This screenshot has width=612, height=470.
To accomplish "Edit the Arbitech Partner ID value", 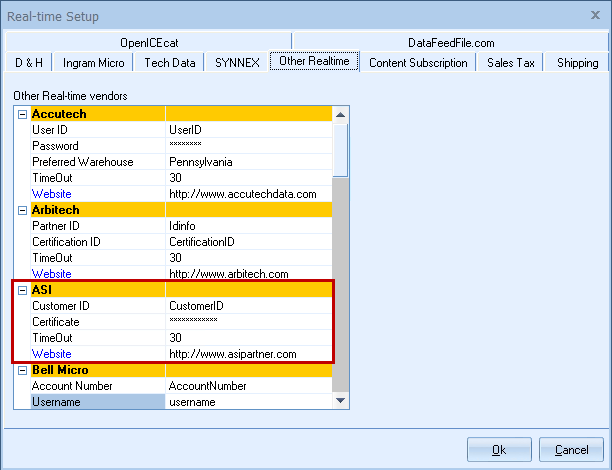I will click(x=249, y=226).
